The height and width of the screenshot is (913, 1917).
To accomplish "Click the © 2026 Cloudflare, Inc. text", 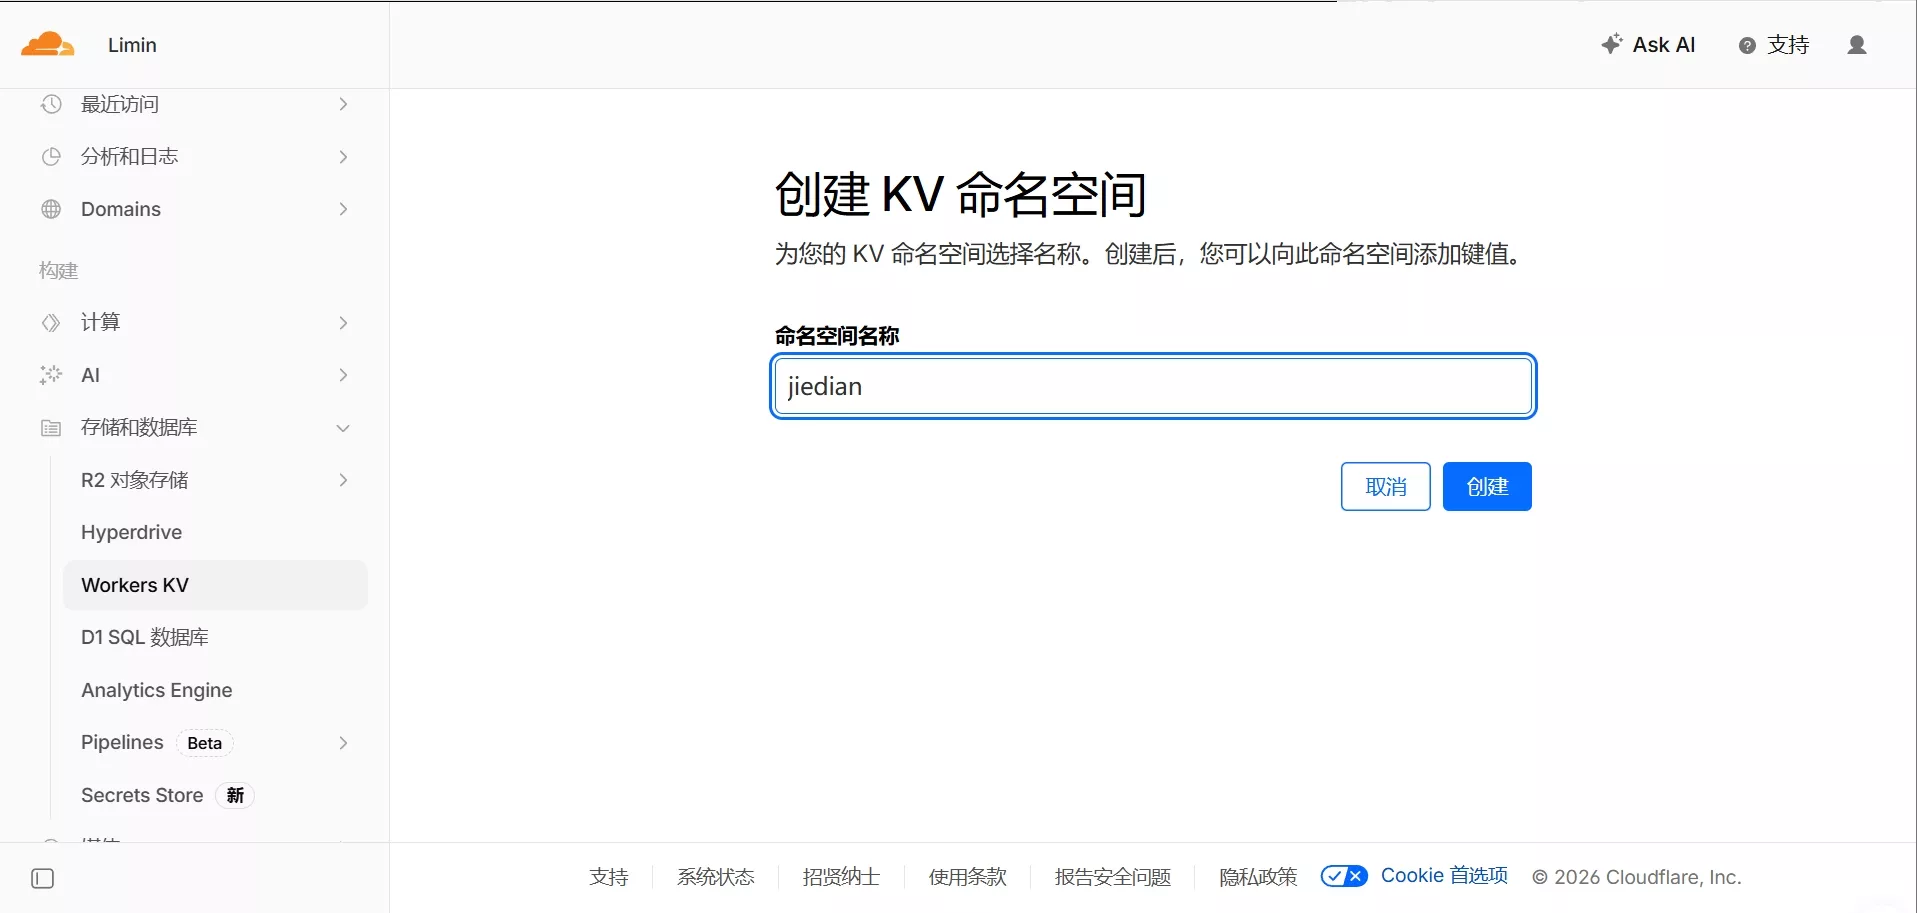I will pos(1637,877).
